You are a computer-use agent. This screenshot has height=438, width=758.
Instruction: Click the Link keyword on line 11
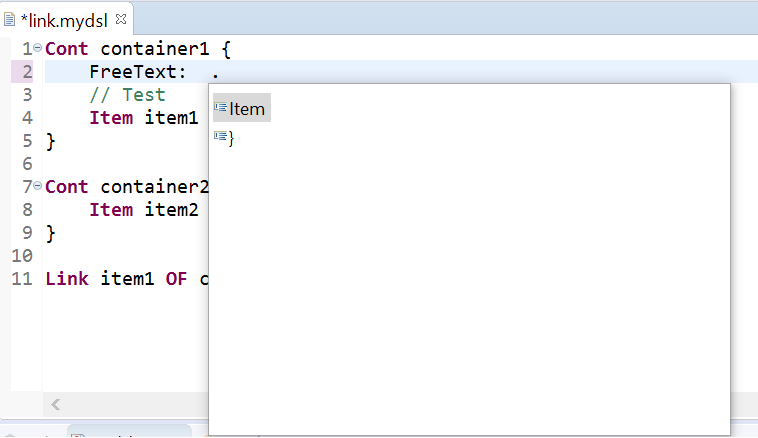(x=67, y=278)
